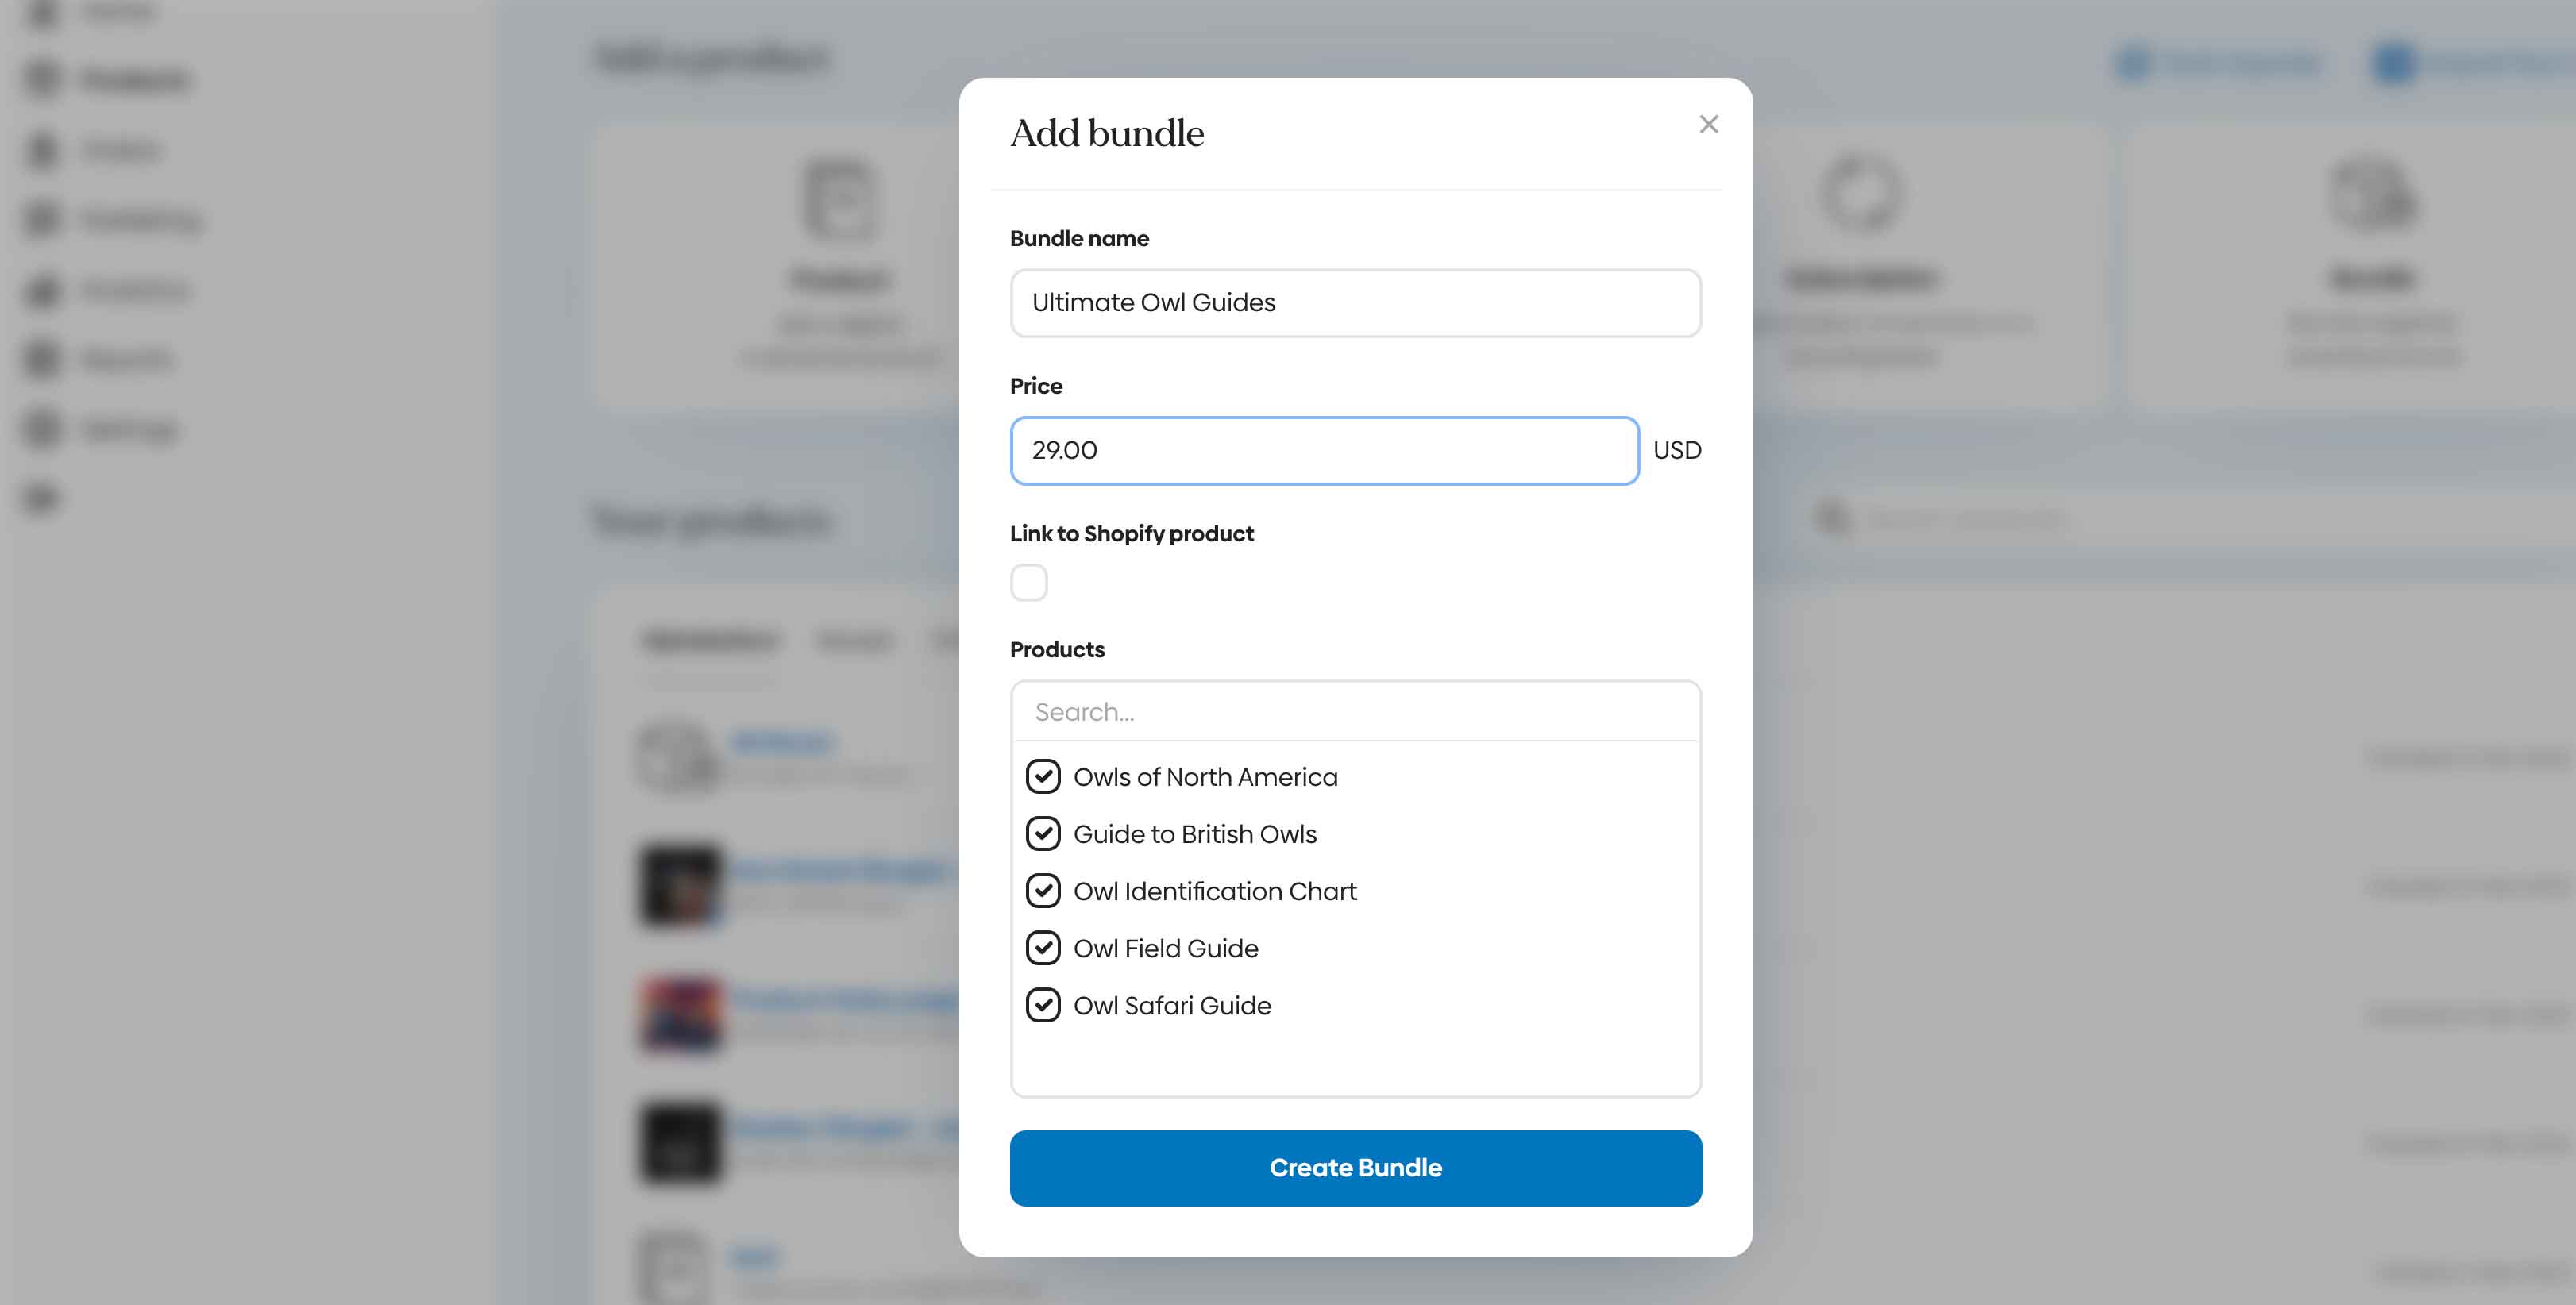Click the 'Owl Safari Guide' product name
This screenshot has width=2576, height=1305.
[x=1172, y=1005]
